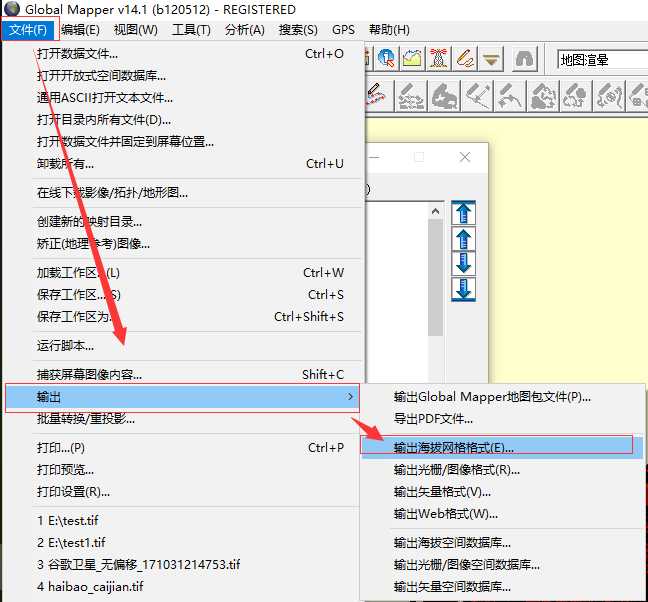Choose 创建新的映射目录...
The height and width of the screenshot is (602, 648).
click(184, 222)
